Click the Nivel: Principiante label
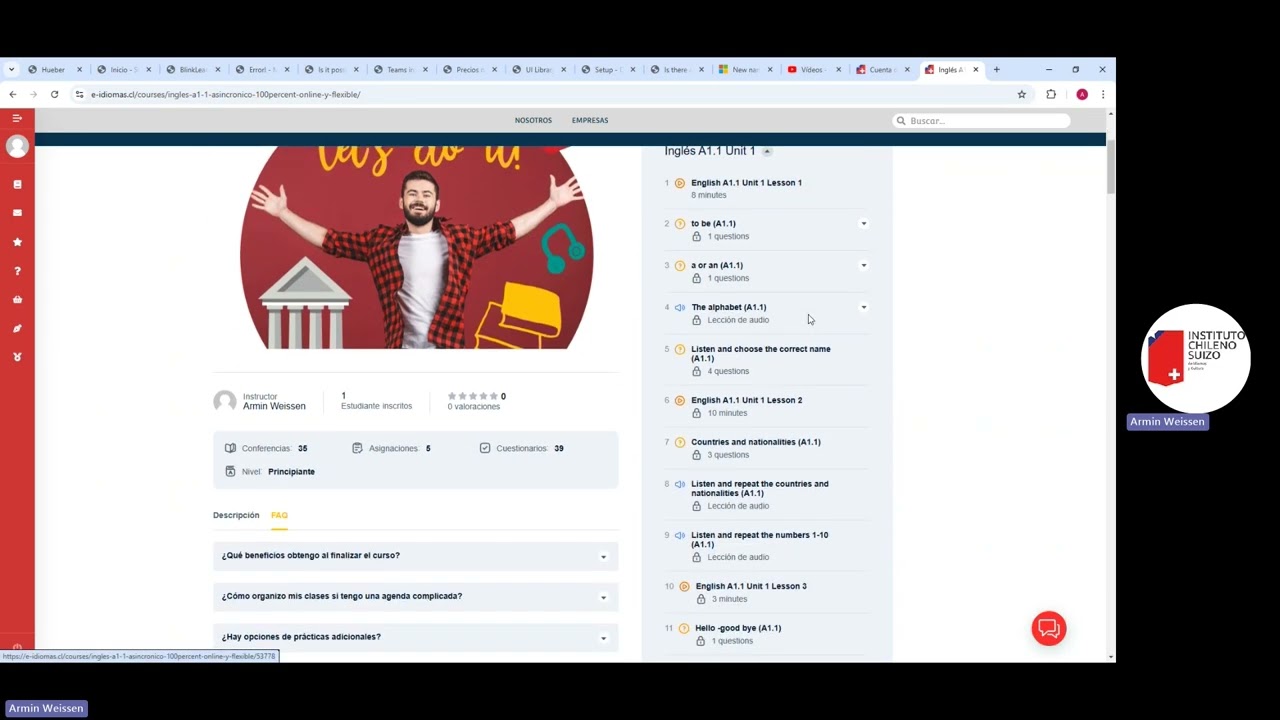Viewport: 1280px width, 720px height. point(270,471)
